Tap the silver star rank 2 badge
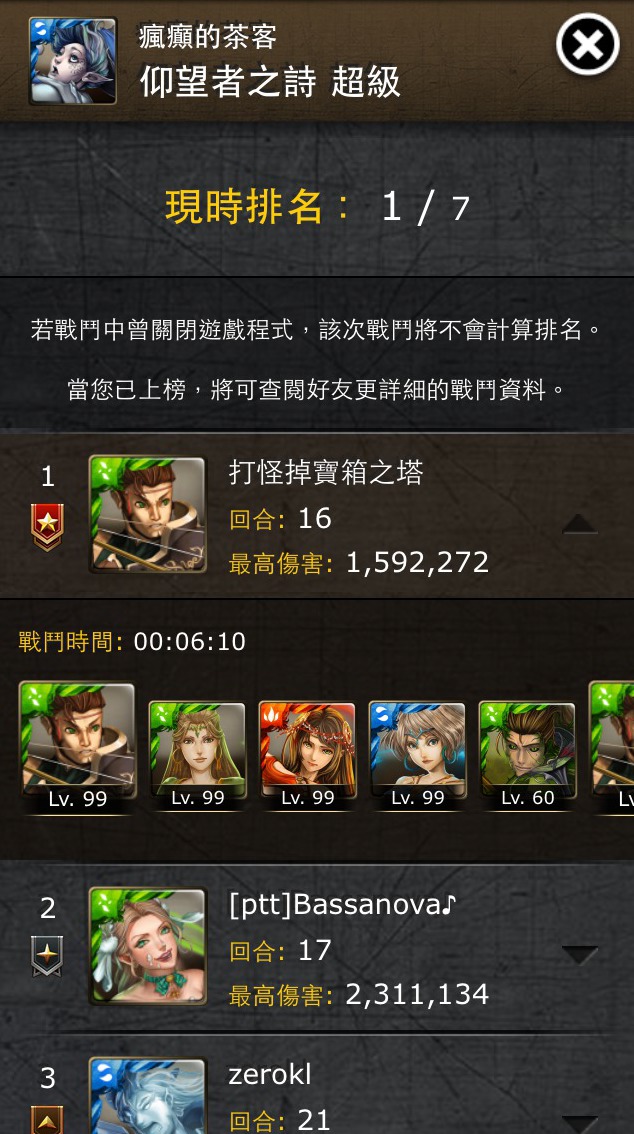The image size is (634, 1134). pyautogui.click(x=47, y=956)
